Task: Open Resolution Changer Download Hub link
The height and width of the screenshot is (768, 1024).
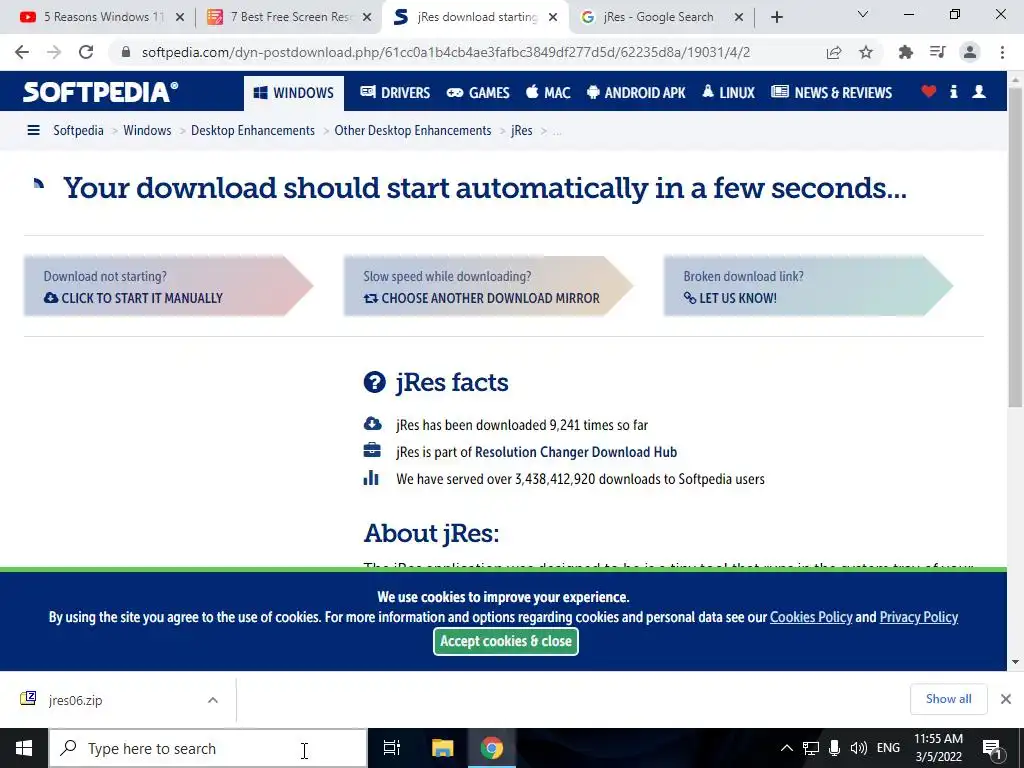Action: pyautogui.click(x=576, y=452)
